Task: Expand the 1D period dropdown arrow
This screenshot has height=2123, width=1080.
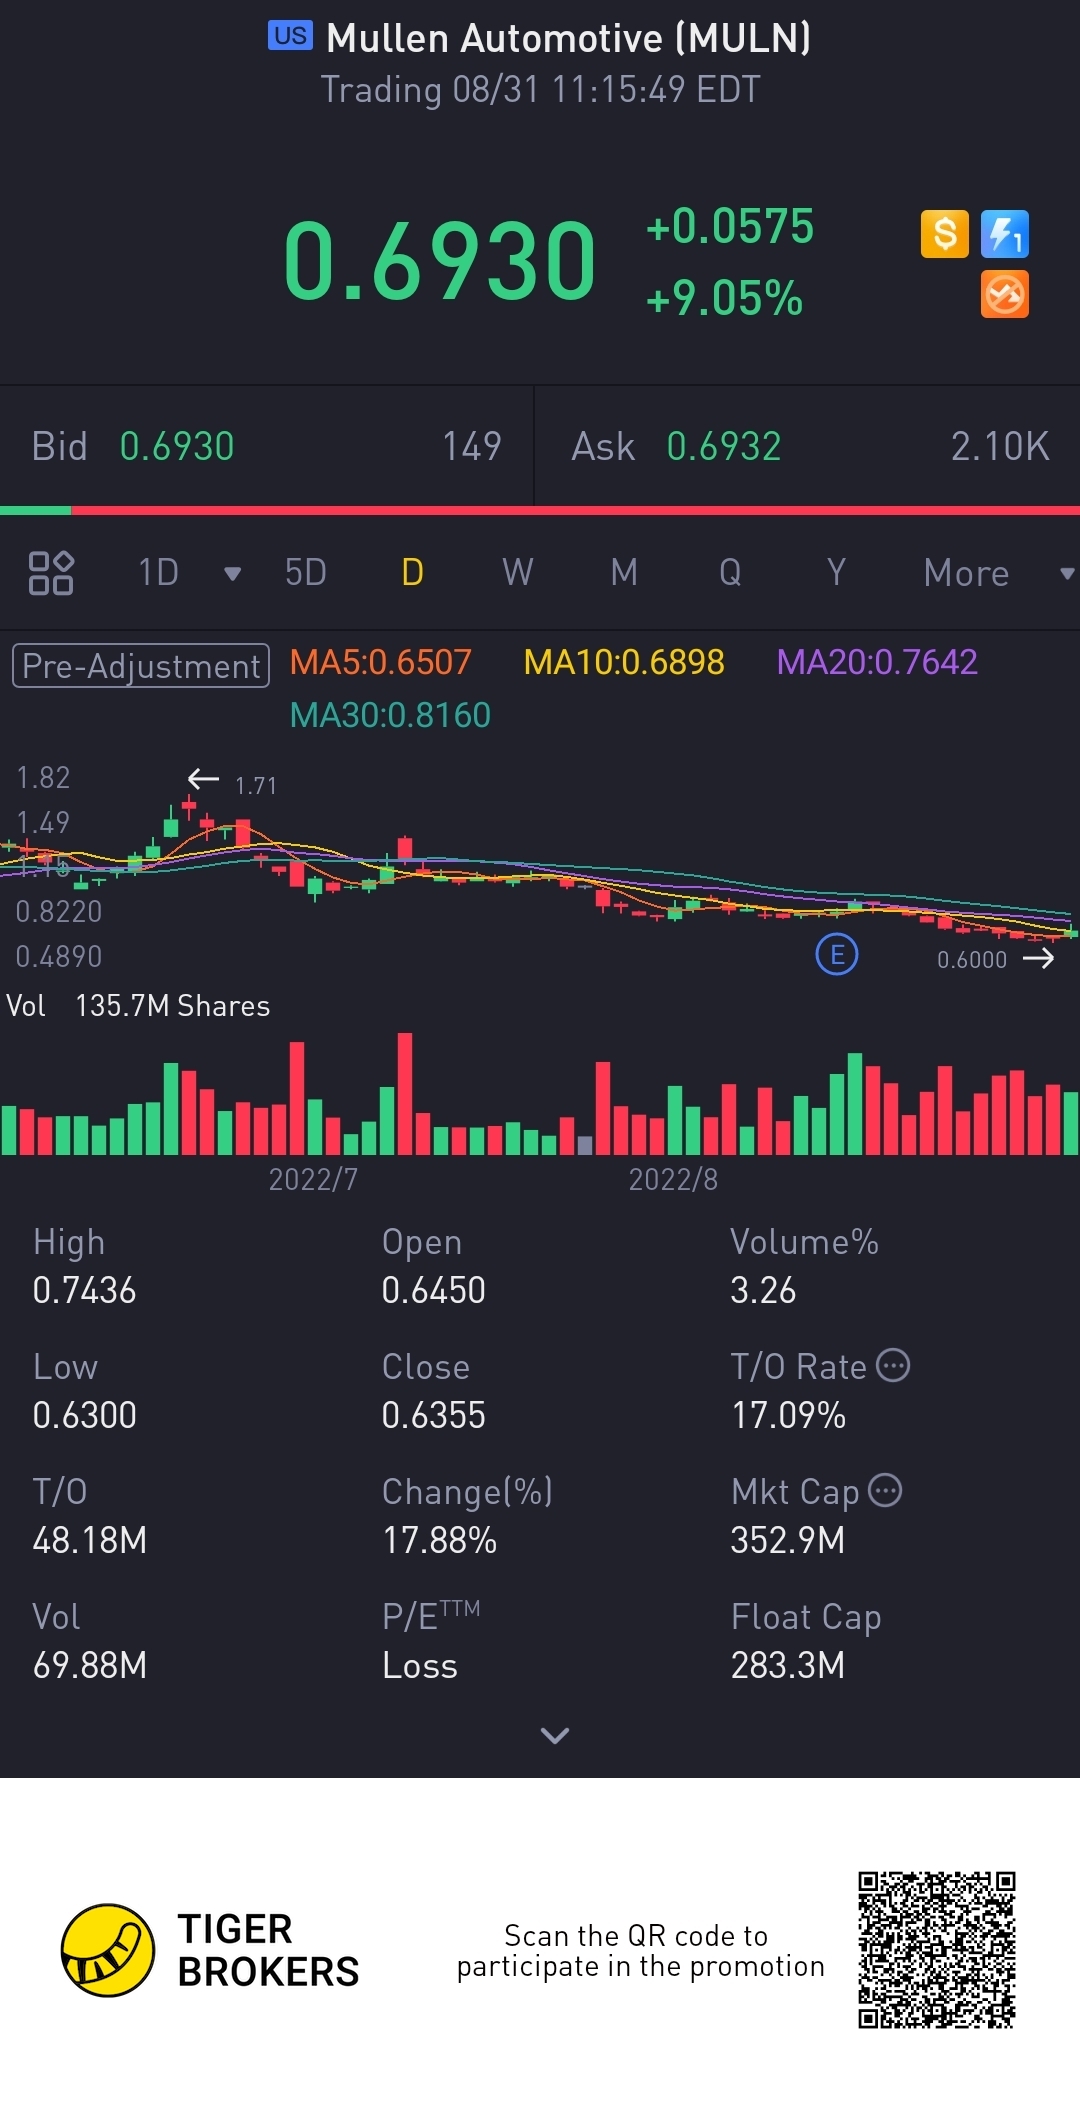Action: (x=232, y=573)
